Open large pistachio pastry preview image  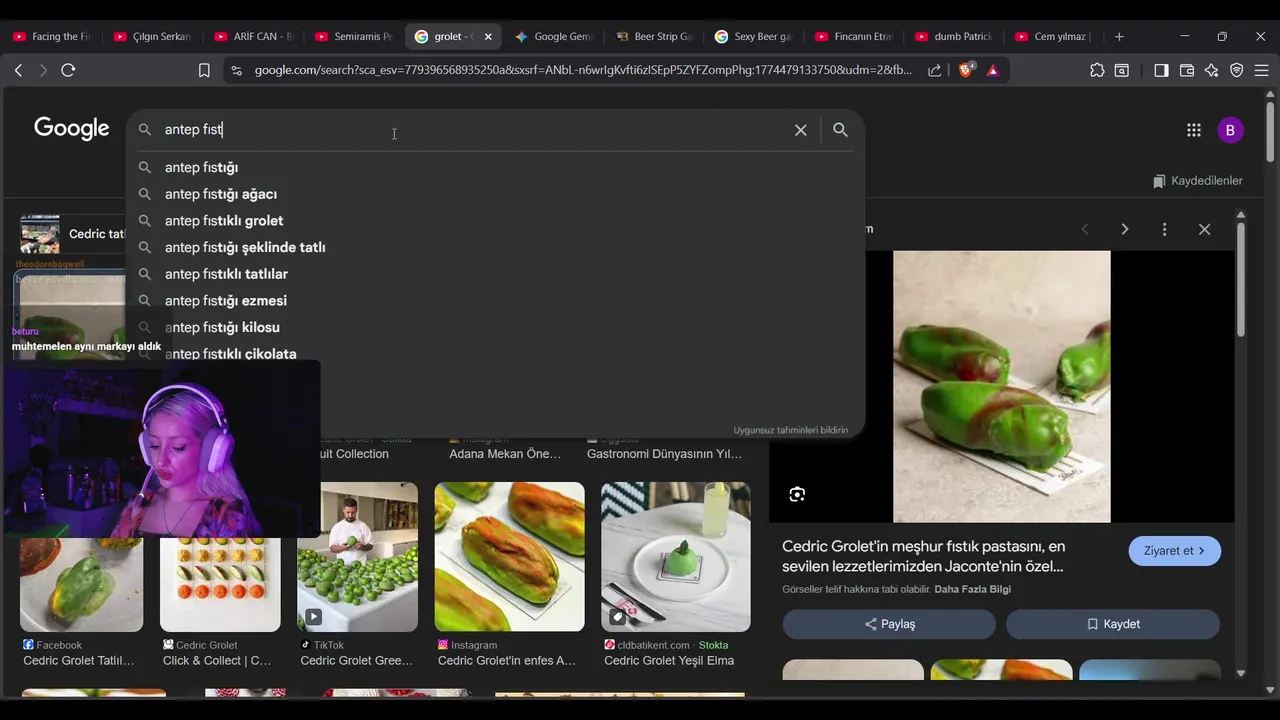[1001, 386]
